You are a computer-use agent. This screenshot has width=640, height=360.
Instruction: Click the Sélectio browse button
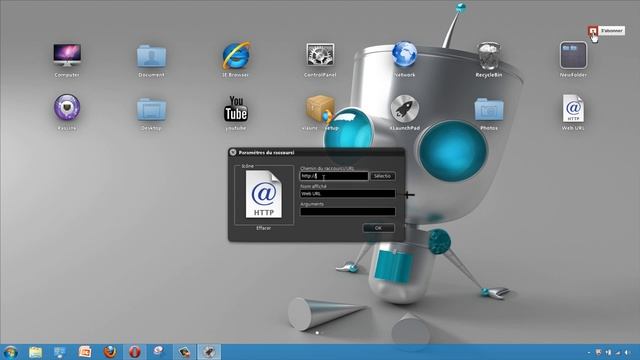382,176
